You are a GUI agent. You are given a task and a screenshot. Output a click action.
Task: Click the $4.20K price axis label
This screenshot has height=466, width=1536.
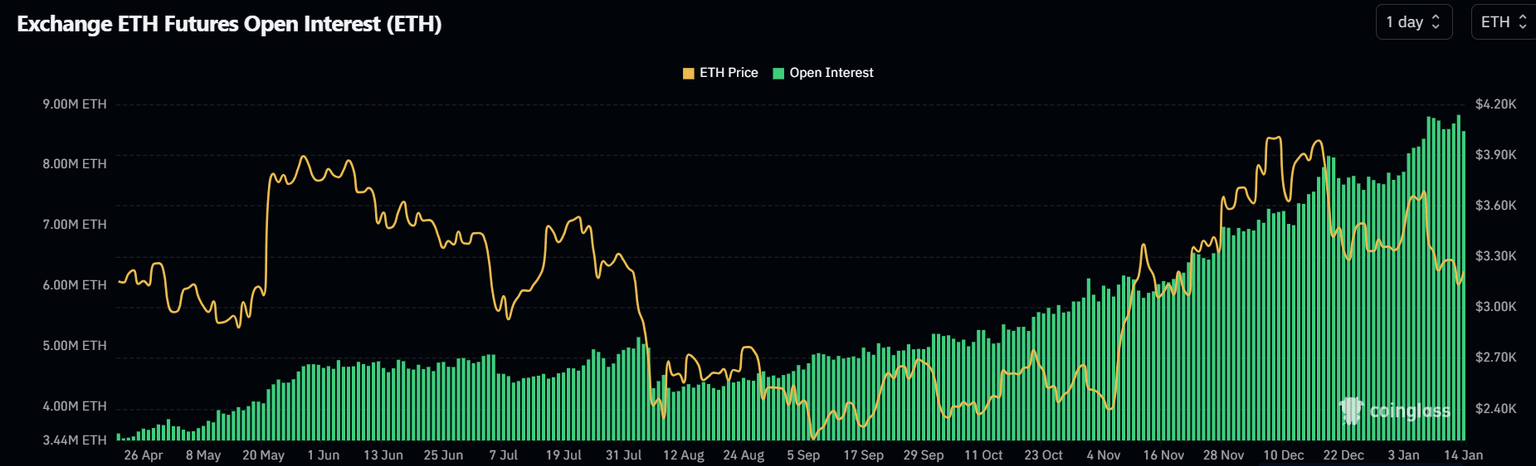1496,104
